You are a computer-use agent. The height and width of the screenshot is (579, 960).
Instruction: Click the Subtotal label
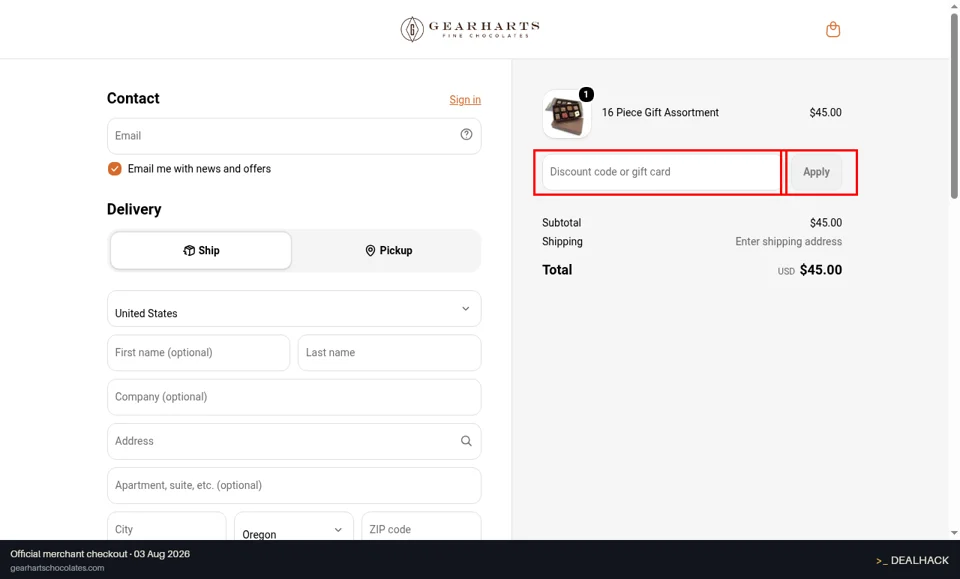[x=561, y=223]
